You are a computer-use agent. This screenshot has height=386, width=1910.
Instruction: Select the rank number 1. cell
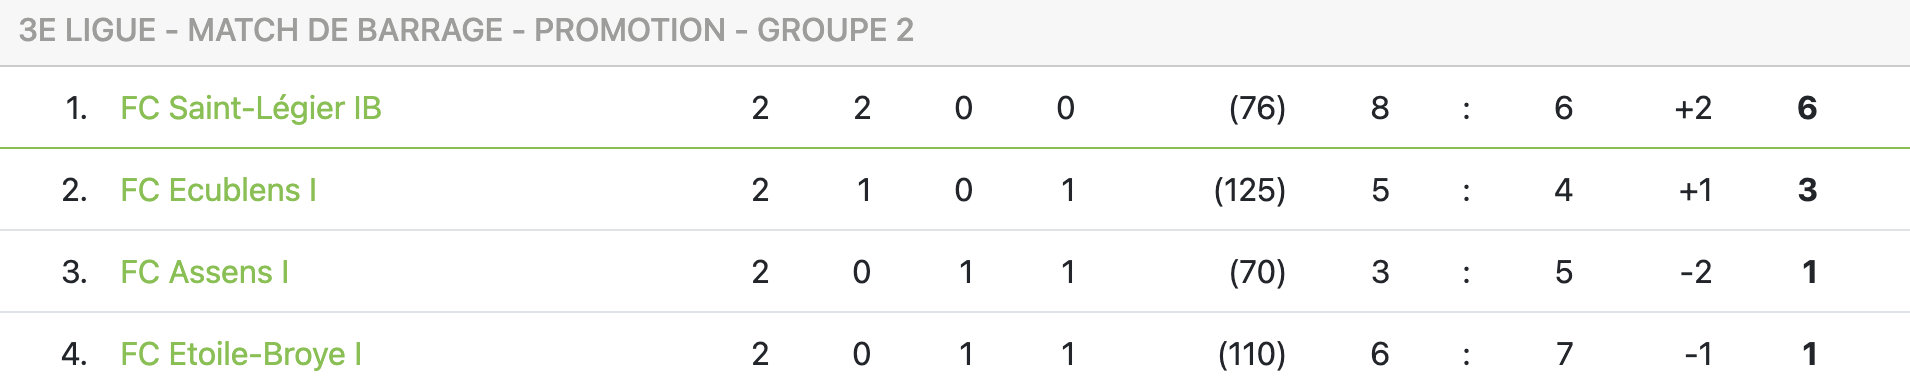76,108
